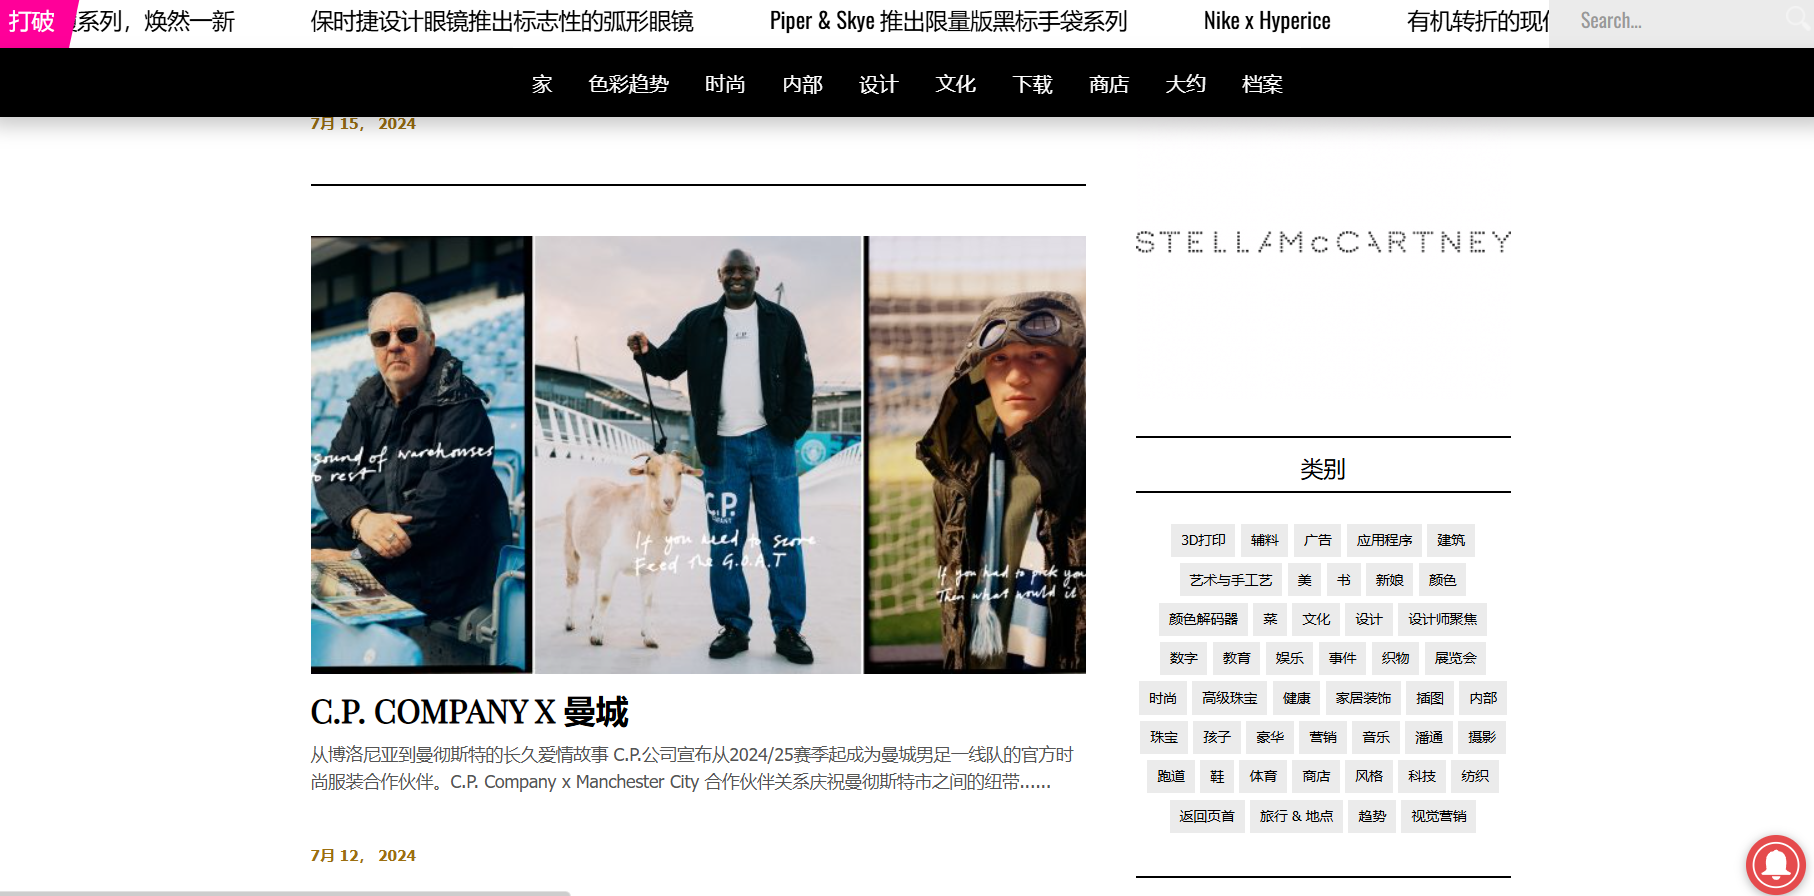Open the 色彩趋势 menu item
The width and height of the screenshot is (1814, 896).
[x=628, y=84]
